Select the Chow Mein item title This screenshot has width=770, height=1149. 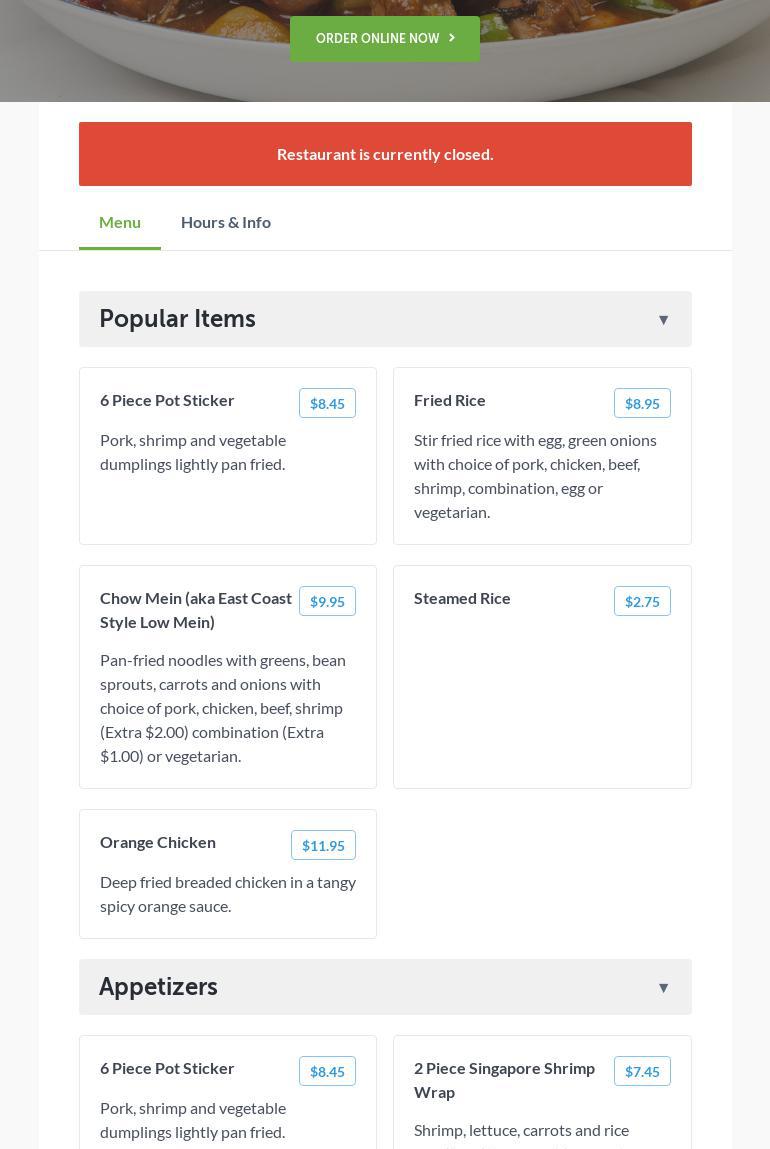(x=196, y=610)
